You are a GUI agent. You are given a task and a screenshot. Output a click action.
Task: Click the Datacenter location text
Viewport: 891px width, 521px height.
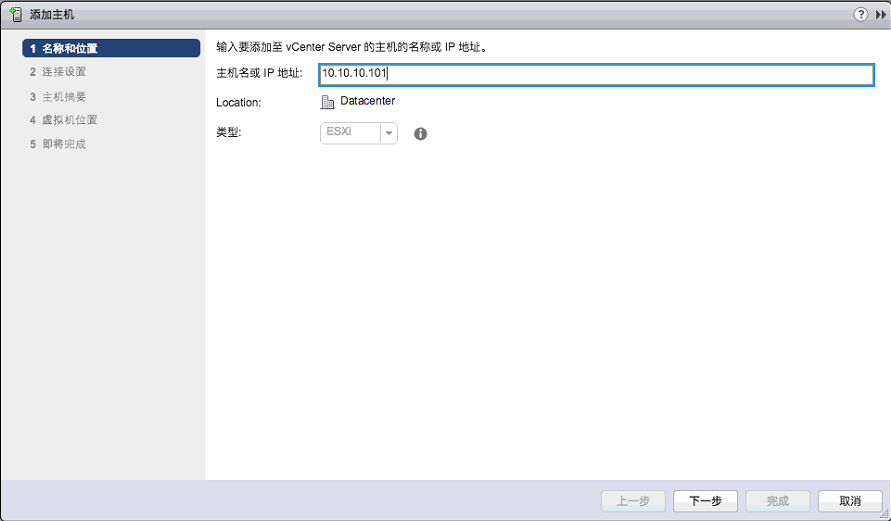(368, 101)
